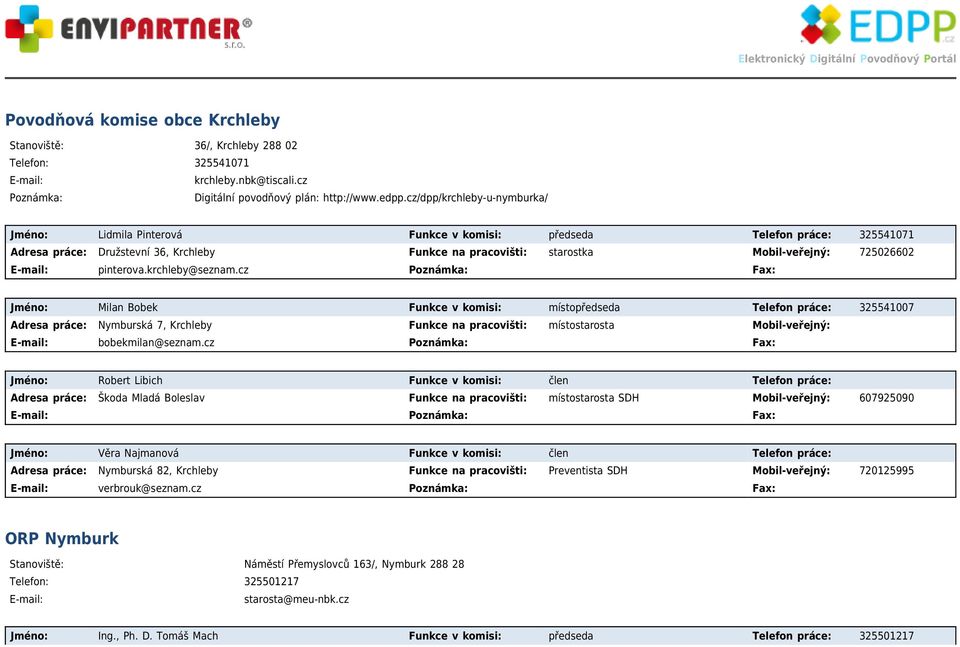Select the name Milan Bobek
The height and width of the screenshot is (647, 960).
(x=127, y=308)
